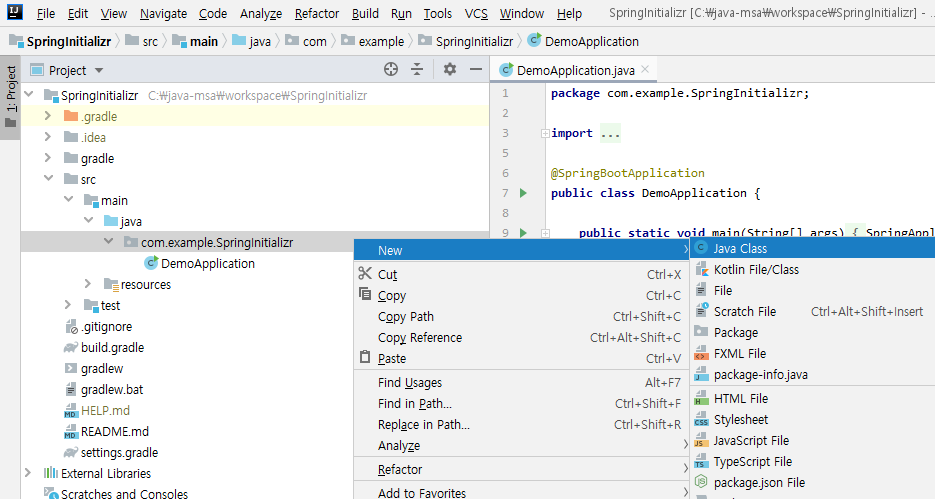The height and width of the screenshot is (499, 935).
Task: Click the Scratch File icon
Action: click(x=701, y=311)
